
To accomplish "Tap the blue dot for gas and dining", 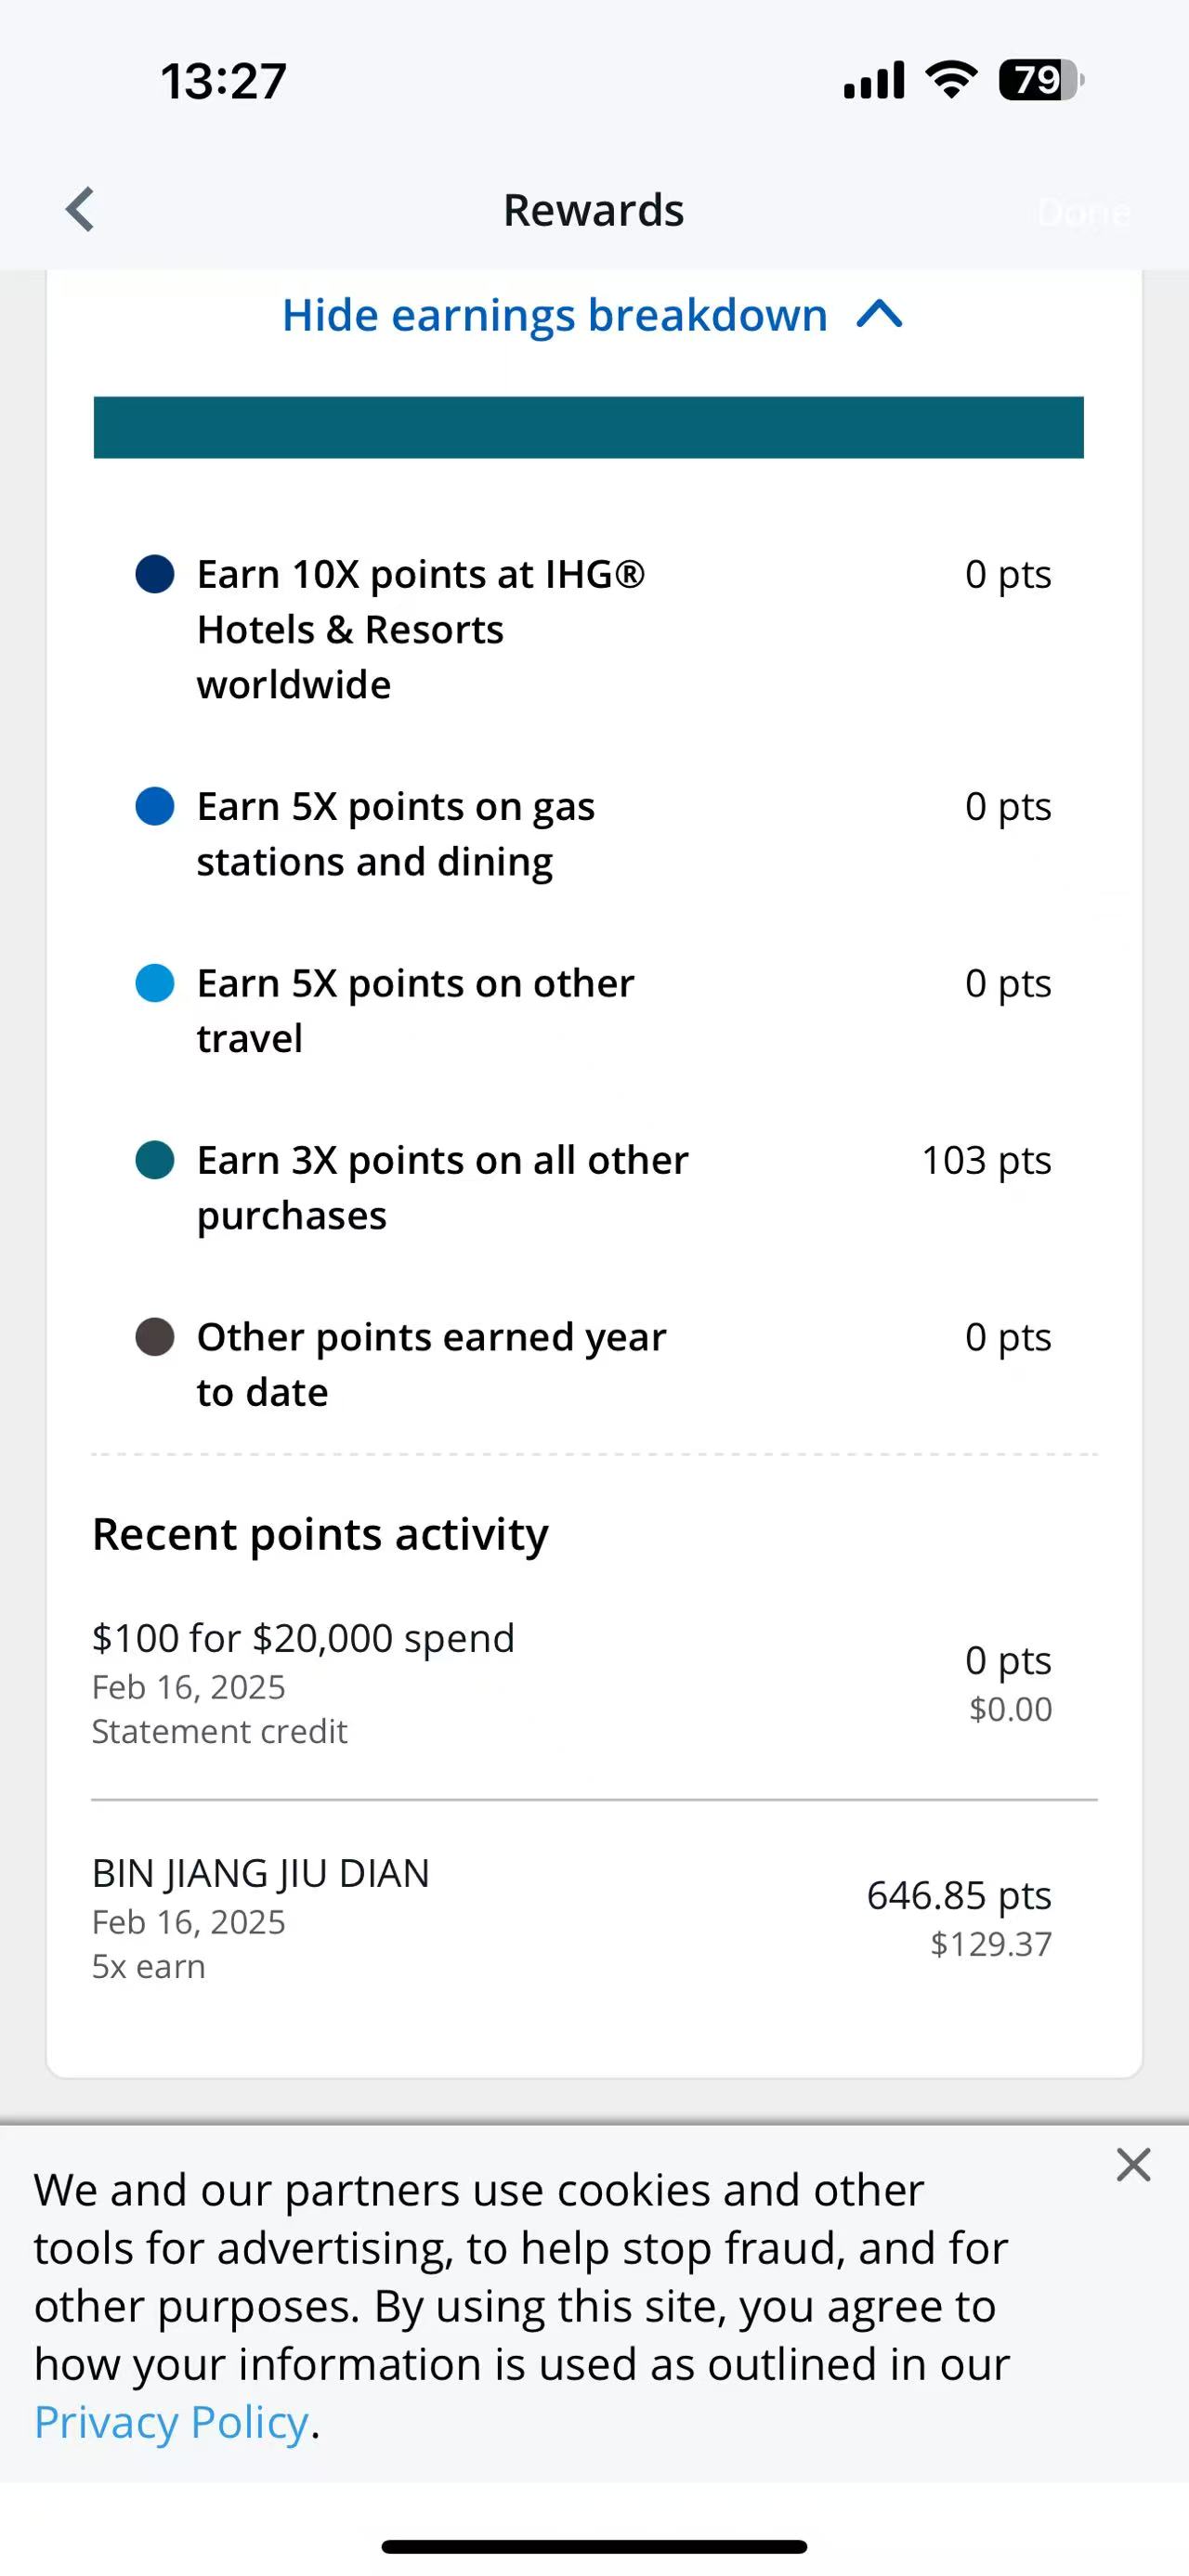I will click(155, 806).
